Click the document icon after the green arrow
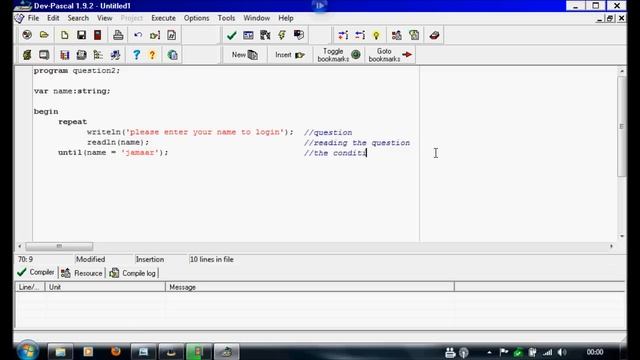640x360 pixels. click(x=171, y=35)
